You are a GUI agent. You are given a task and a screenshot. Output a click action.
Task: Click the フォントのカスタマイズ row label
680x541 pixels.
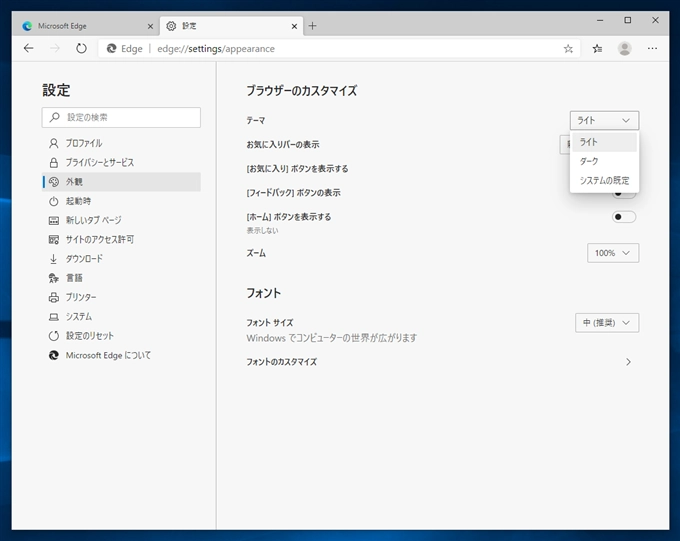coord(282,362)
